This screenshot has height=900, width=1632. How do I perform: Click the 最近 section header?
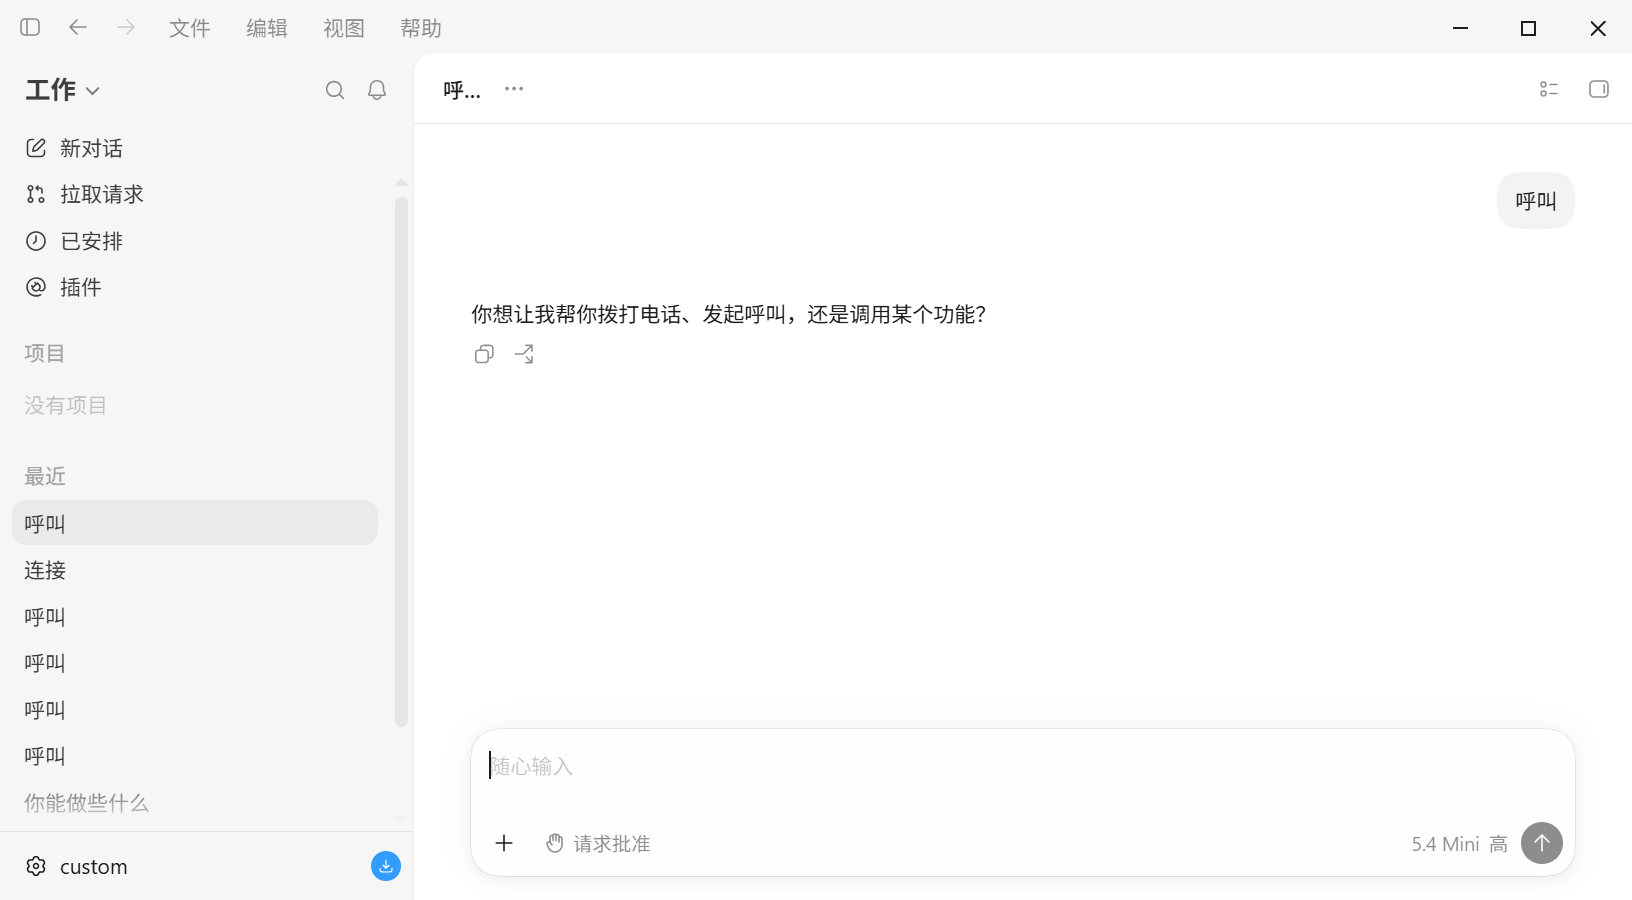click(x=44, y=476)
